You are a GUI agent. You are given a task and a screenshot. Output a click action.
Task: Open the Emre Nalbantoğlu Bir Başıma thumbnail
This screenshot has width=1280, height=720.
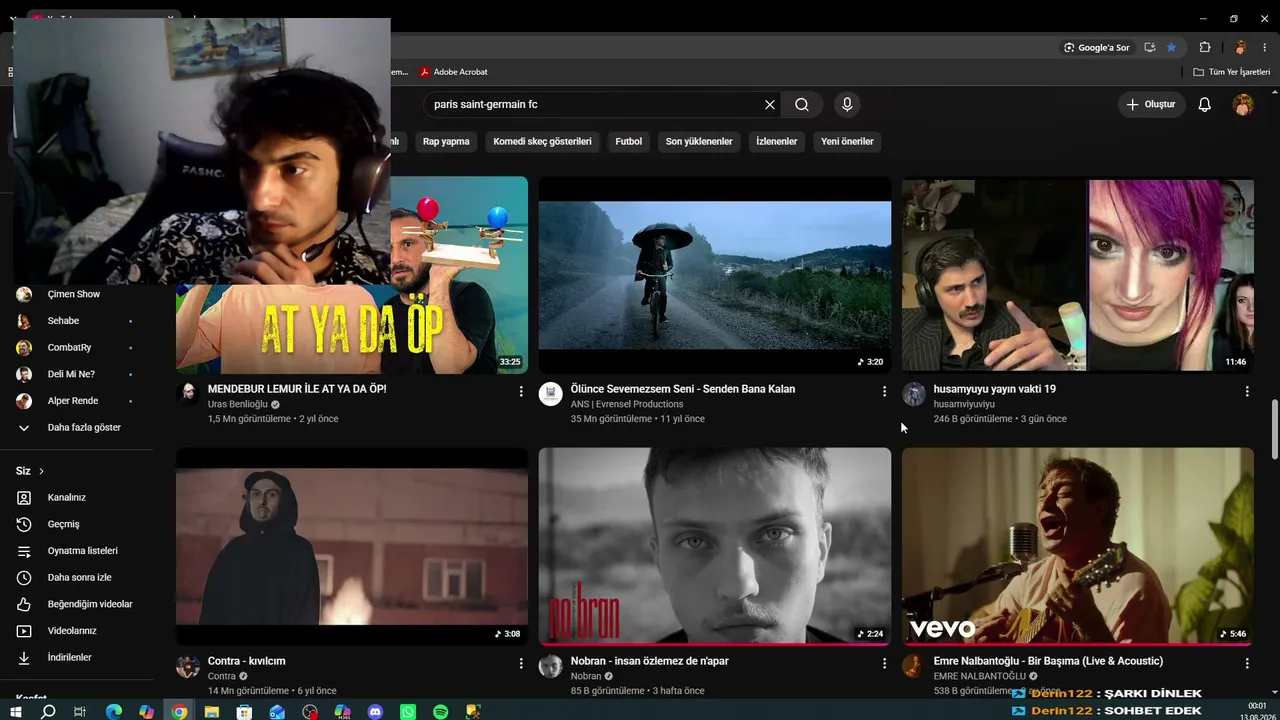1078,546
